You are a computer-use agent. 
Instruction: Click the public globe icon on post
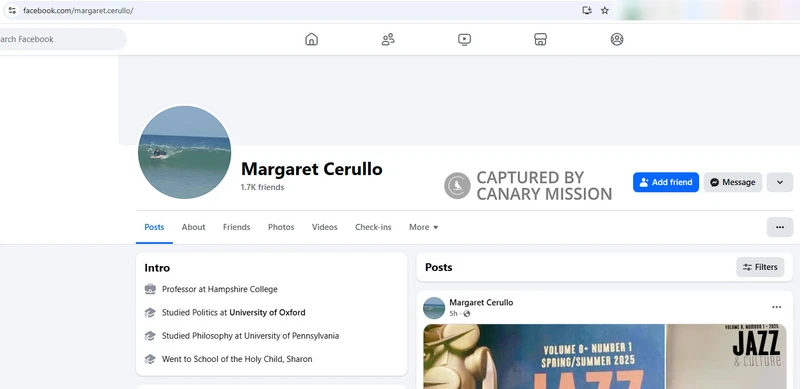(x=466, y=313)
